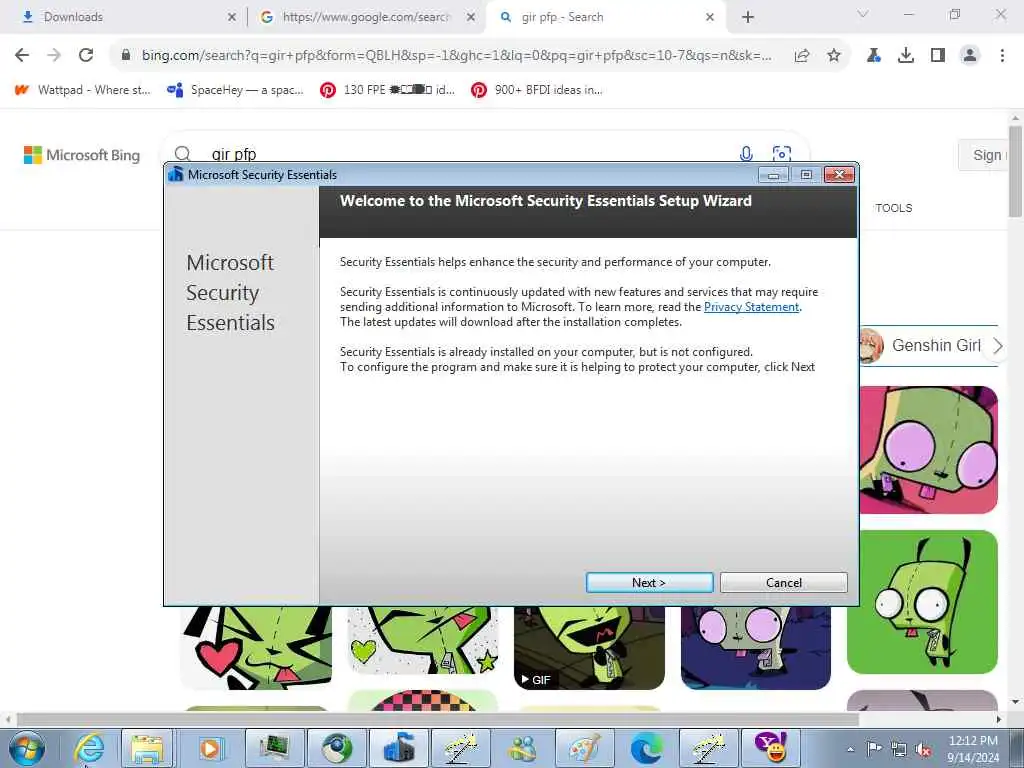Open the Chromium-style browser taskbar icon

pos(337,748)
